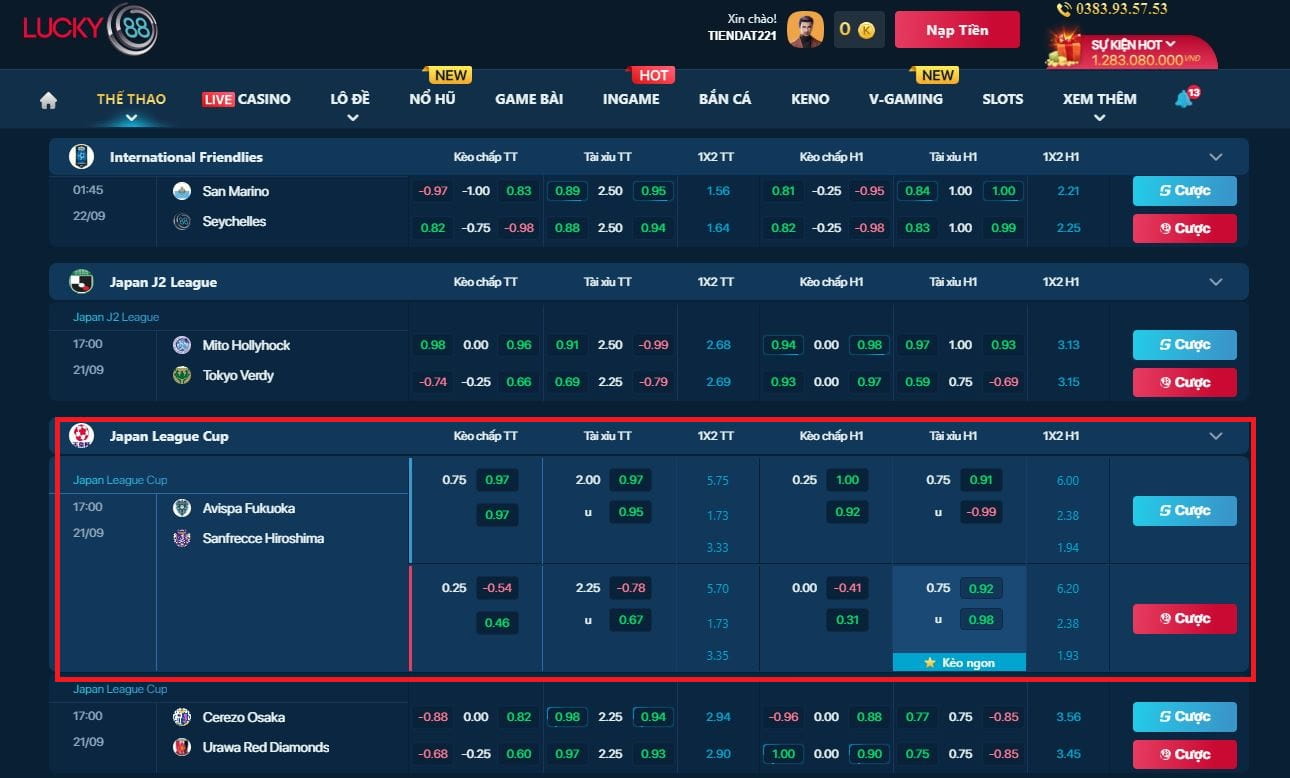Screen dimensions: 1290x778
Task: Click Seychelles team crest
Action: [181, 221]
